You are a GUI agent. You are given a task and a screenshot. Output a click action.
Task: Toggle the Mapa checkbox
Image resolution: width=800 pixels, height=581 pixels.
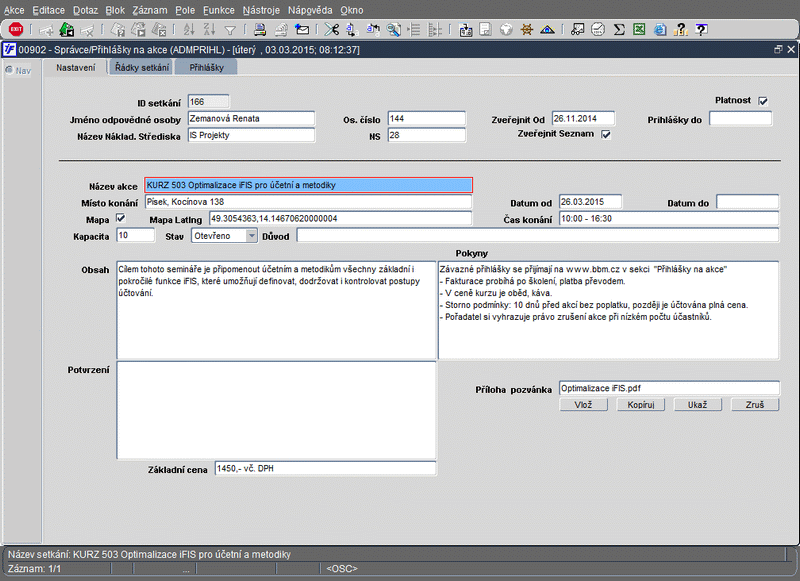pos(121,218)
